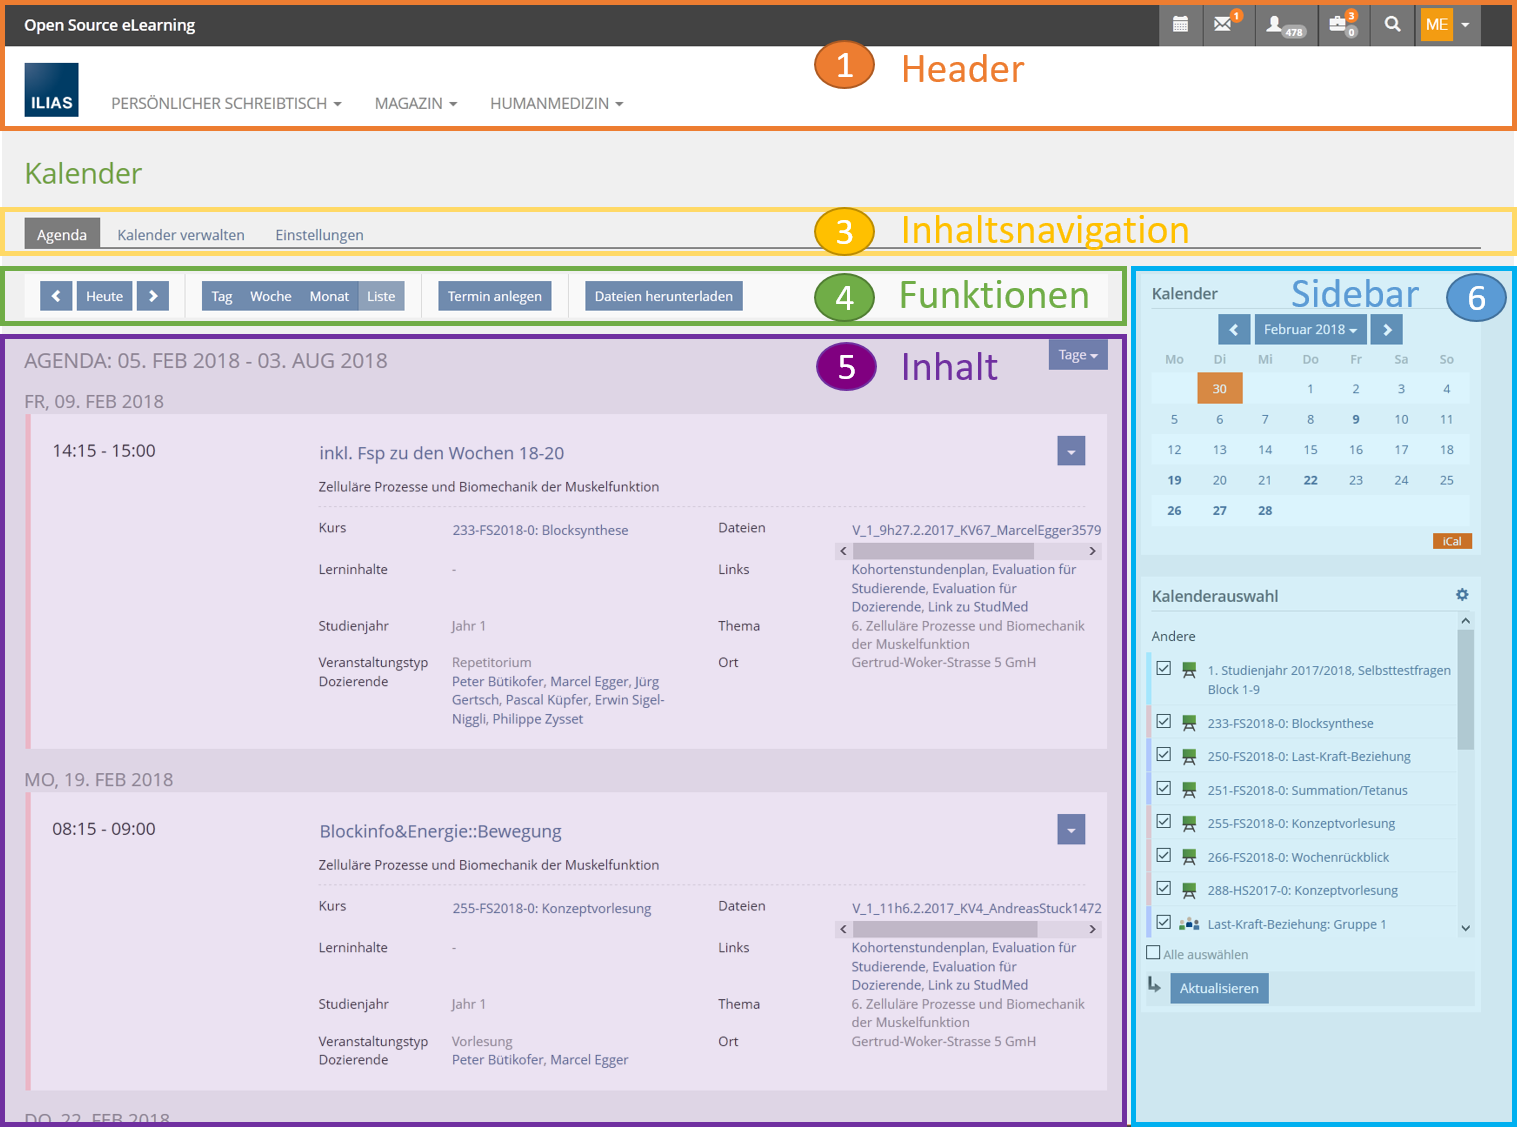Viewport: 1517px width, 1127px height.
Task: Open the briefcase workspace icon
Action: [1338, 25]
